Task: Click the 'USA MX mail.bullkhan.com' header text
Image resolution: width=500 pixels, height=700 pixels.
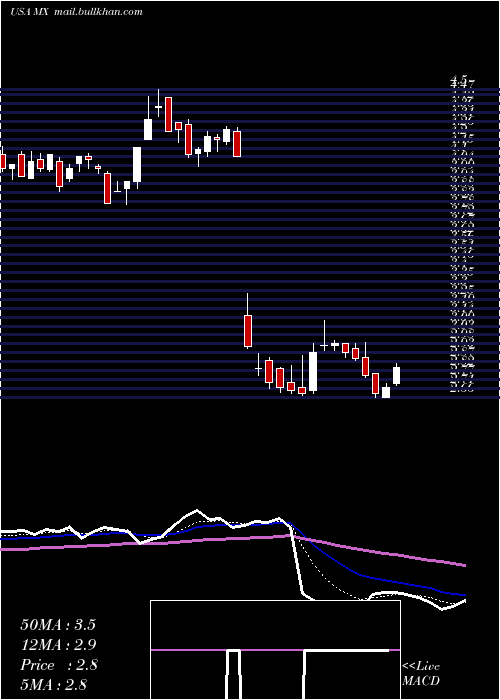Action: [76, 12]
